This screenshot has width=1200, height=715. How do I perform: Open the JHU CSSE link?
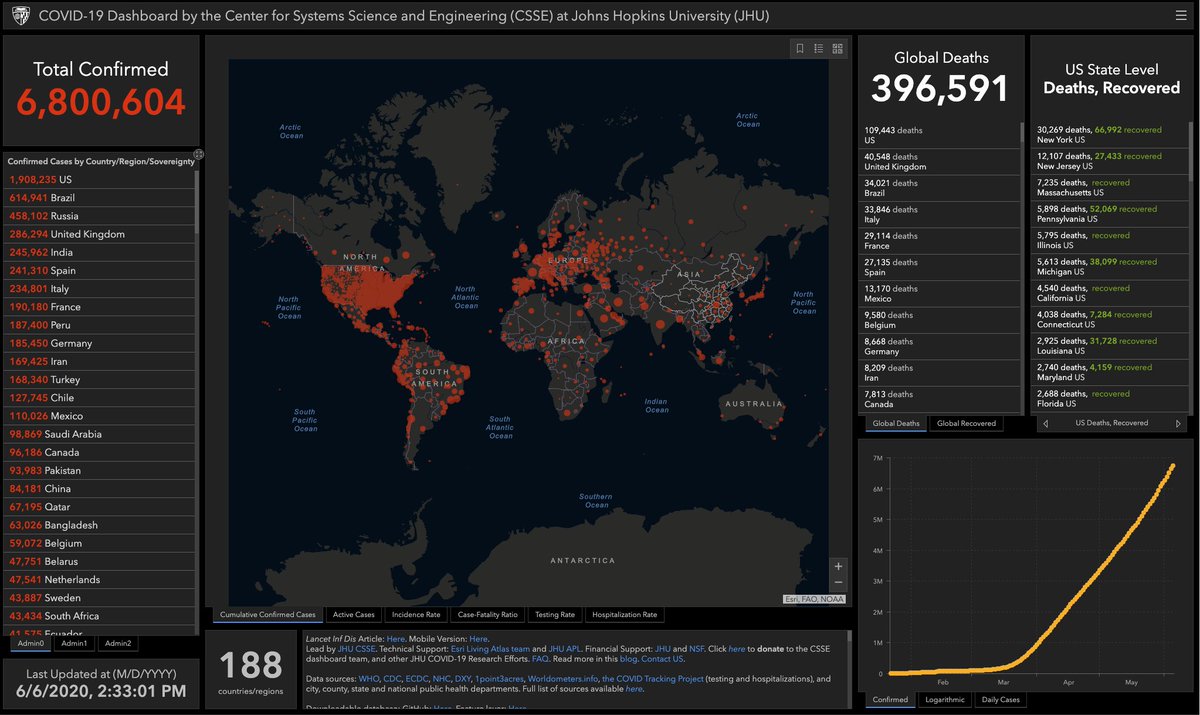pos(356,649)
